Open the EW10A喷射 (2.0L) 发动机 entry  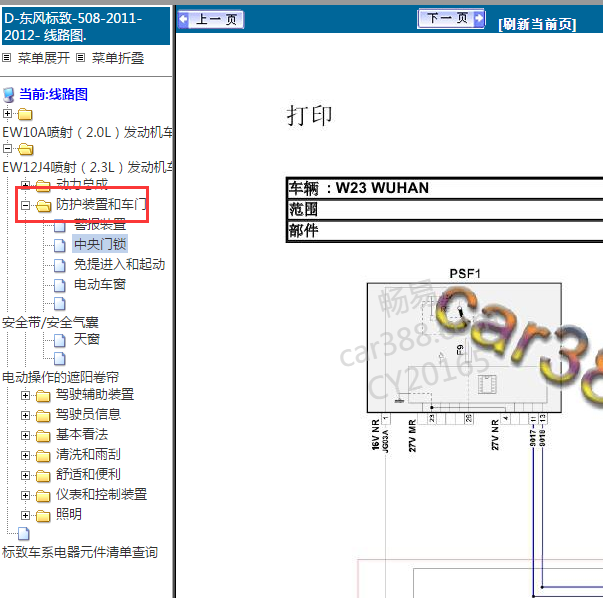(x=87, y=133)
